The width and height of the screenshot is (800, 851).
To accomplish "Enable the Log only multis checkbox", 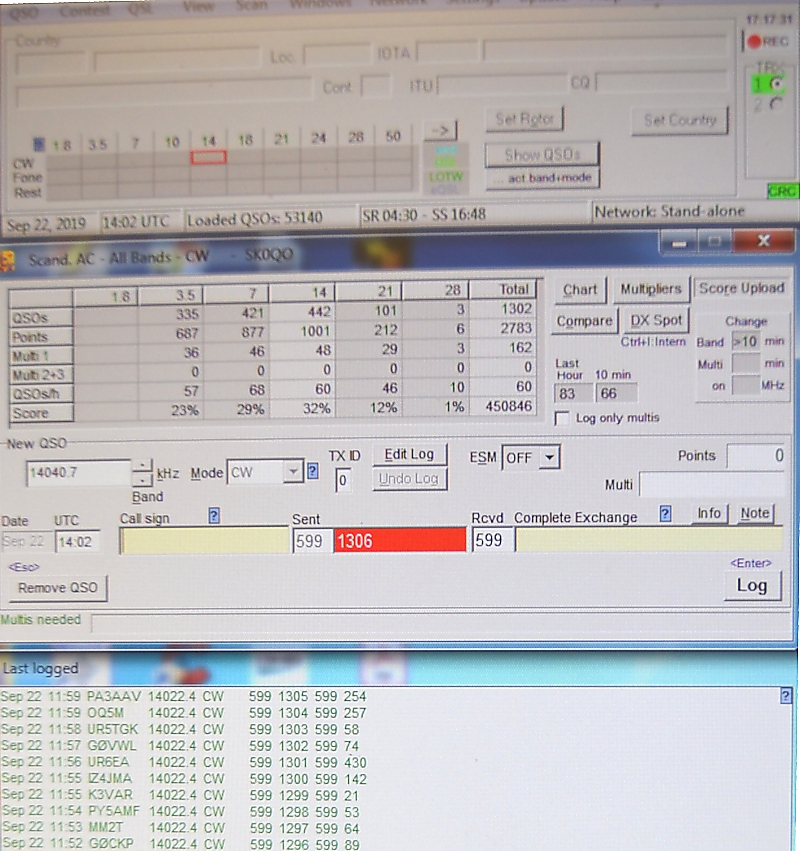I will point(562,418).
